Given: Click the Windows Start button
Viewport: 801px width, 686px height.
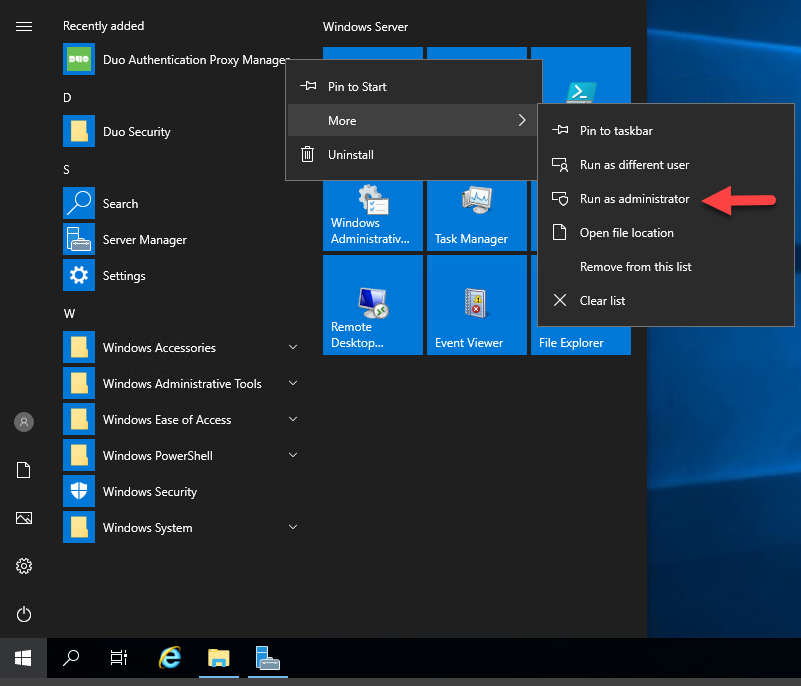Looking at the screenshot, I should [x=23, y=658].
